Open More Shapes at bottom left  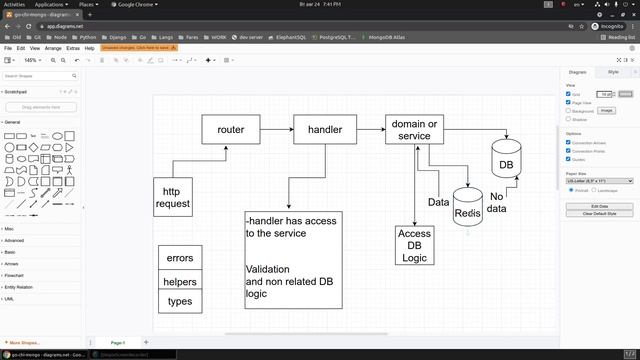[22, 343]
